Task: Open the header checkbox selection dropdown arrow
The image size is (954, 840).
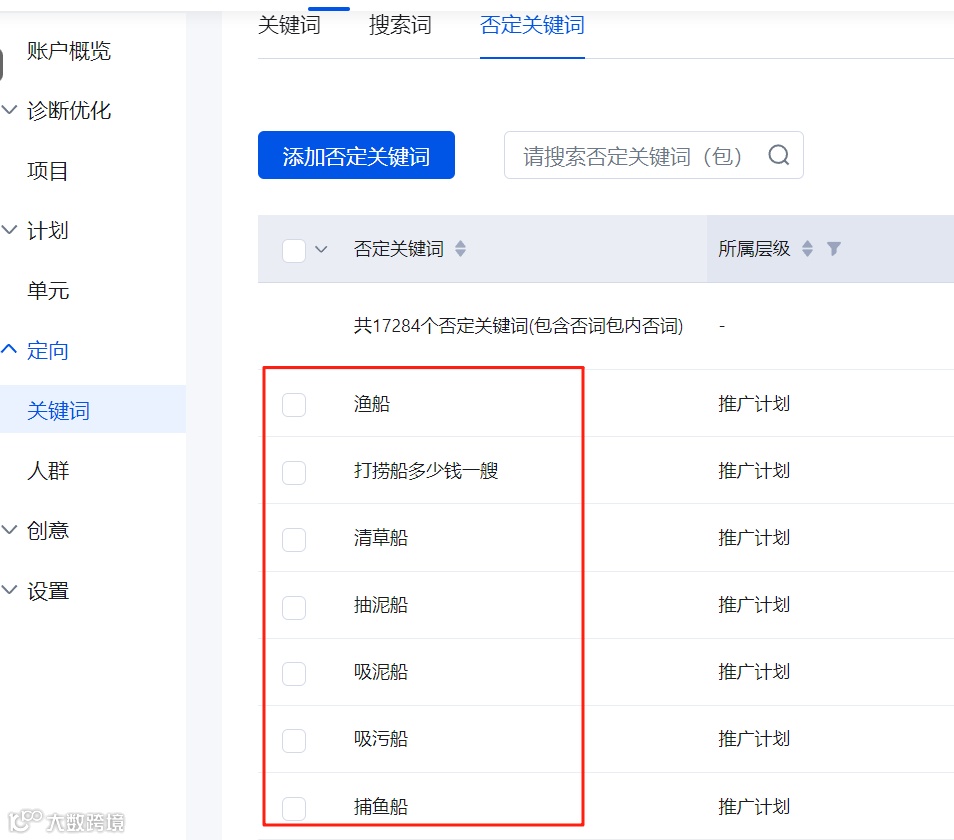Action: [x=321, y=249]
